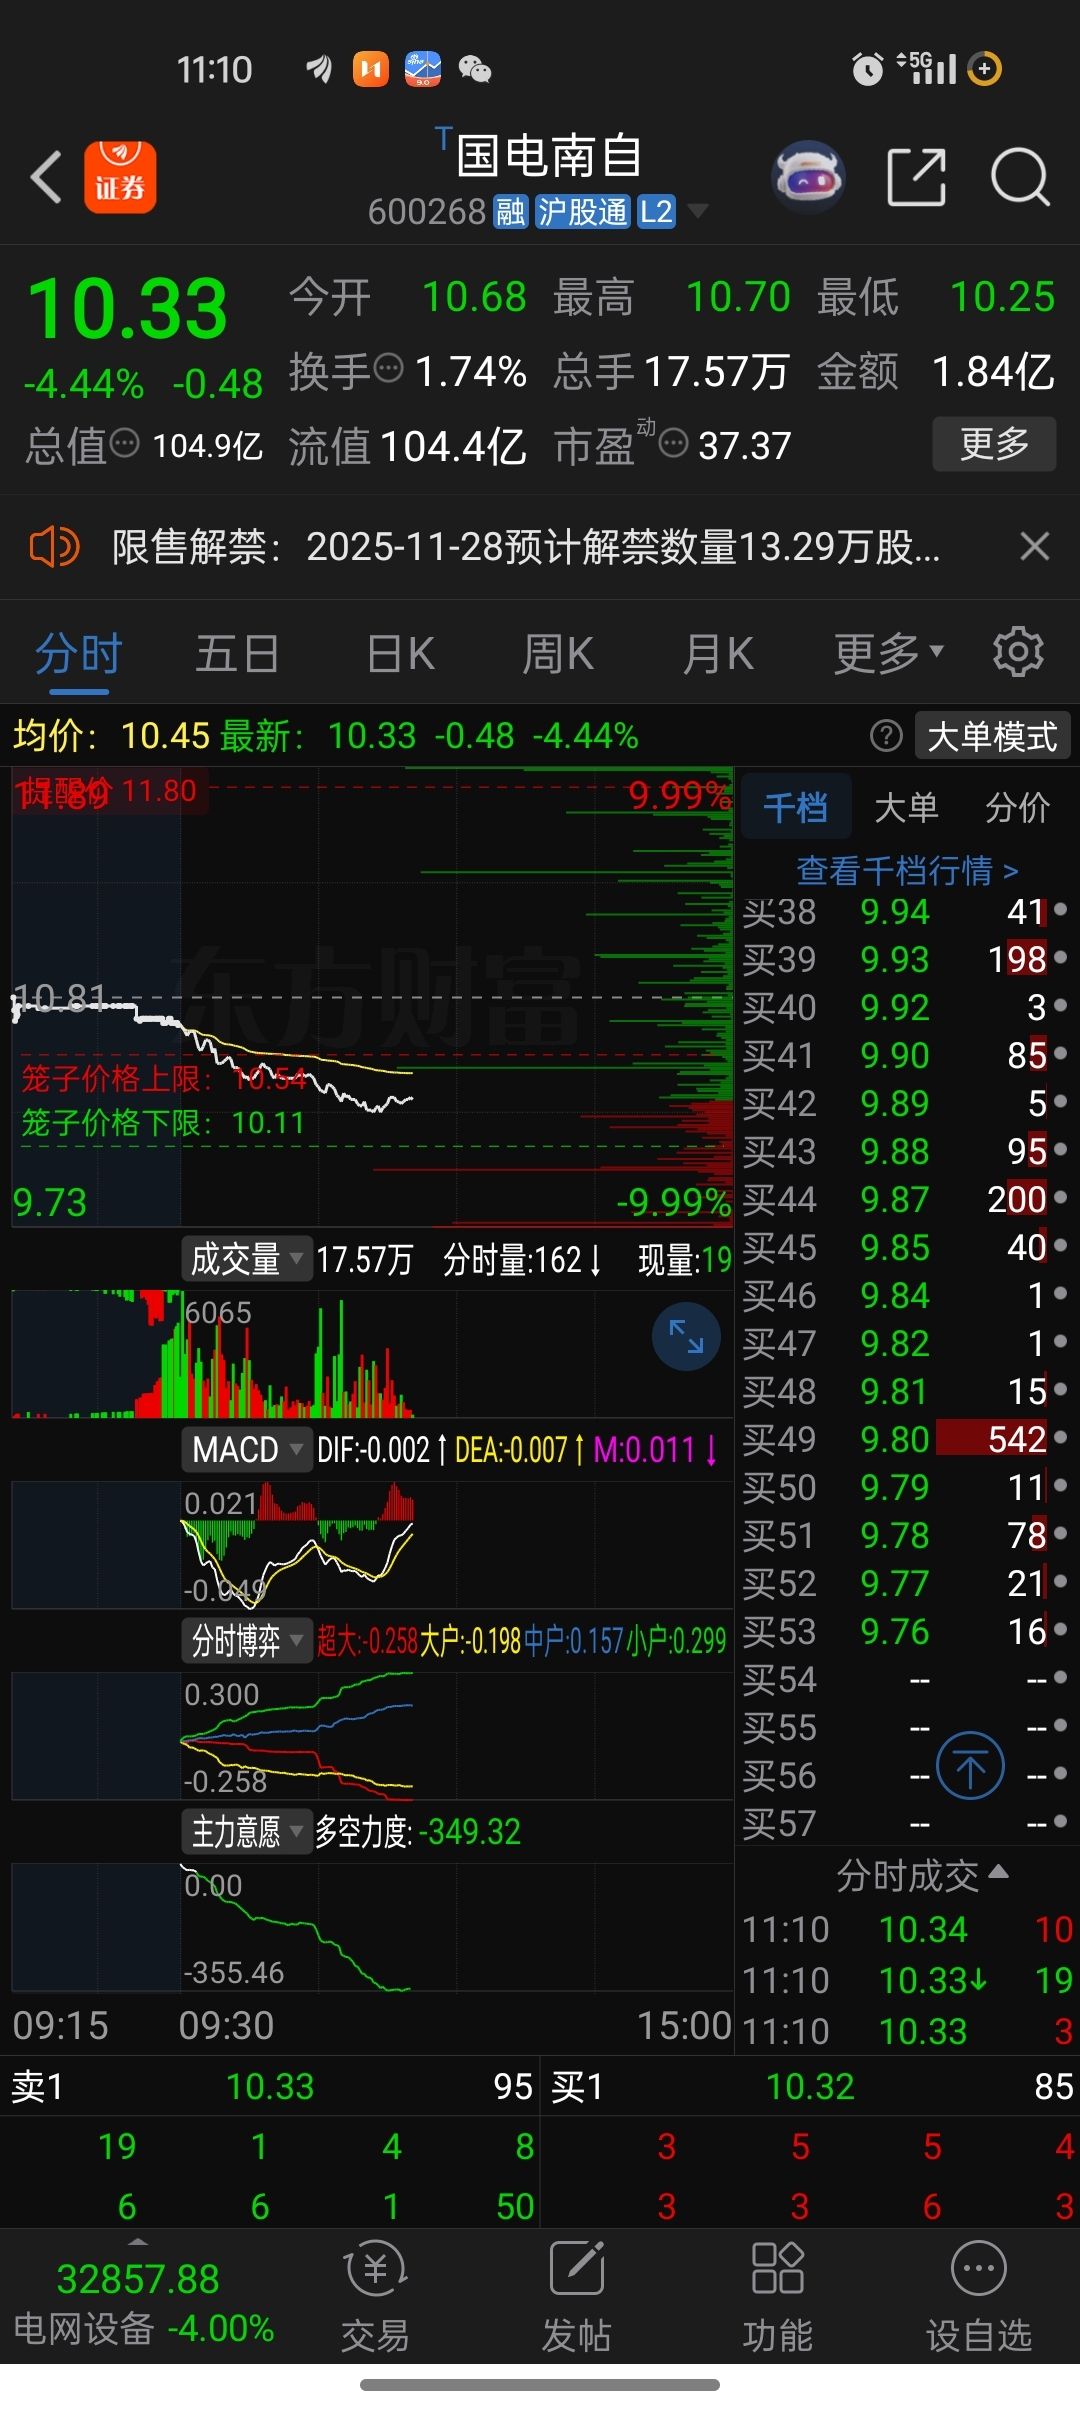Select 买39 row at 9.93
This screenshot has width=1080, height=2412.
905,959
